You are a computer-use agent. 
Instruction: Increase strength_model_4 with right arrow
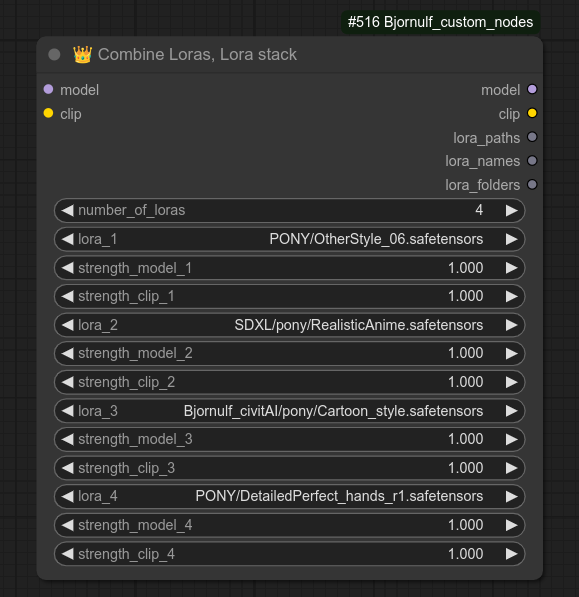tap(512, 525)
